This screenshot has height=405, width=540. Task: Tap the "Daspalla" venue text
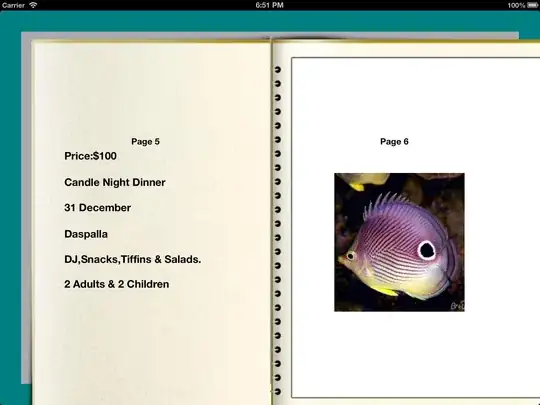point(86,234)
